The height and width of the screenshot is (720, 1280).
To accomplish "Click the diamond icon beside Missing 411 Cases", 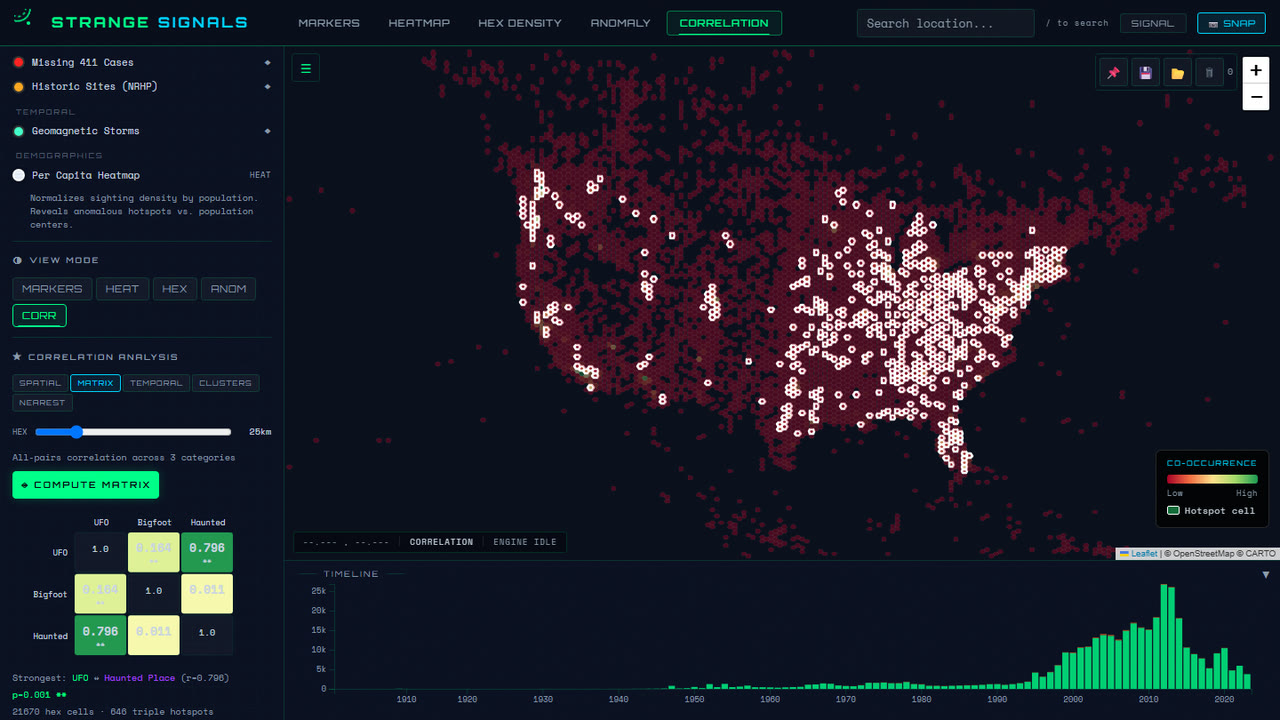I will coord(267,62).
